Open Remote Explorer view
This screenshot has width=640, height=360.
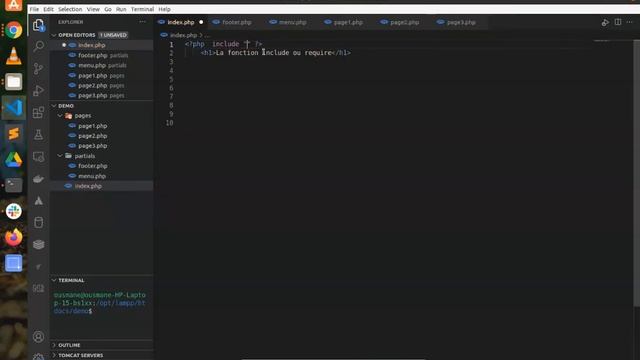tap(38, 157)
